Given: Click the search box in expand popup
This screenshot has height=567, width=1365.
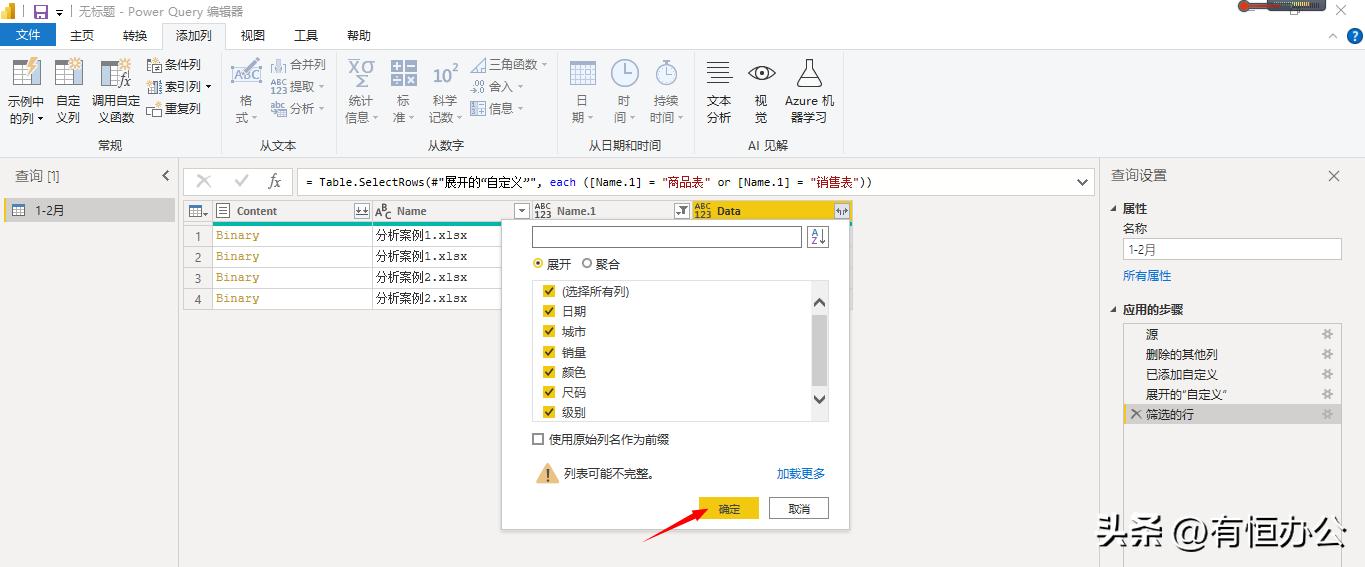Looking at the screenshot, I should click(667, 237).
